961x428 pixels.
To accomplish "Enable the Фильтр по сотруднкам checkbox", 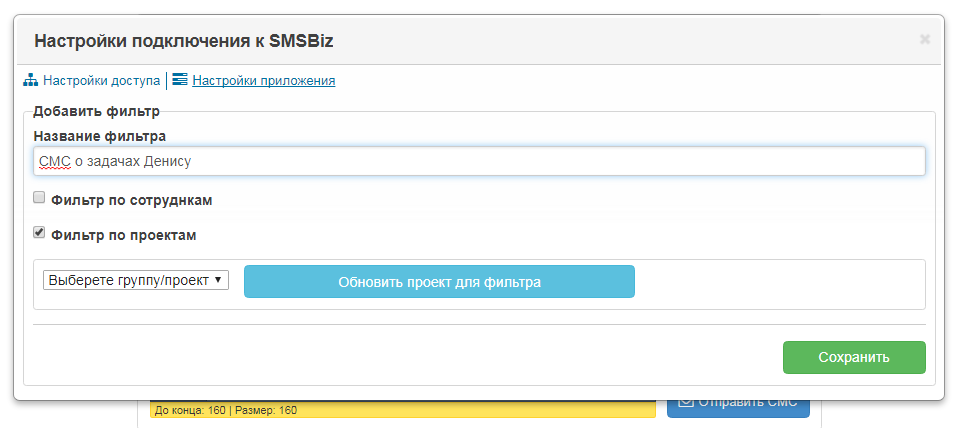I will click(39, 197).
